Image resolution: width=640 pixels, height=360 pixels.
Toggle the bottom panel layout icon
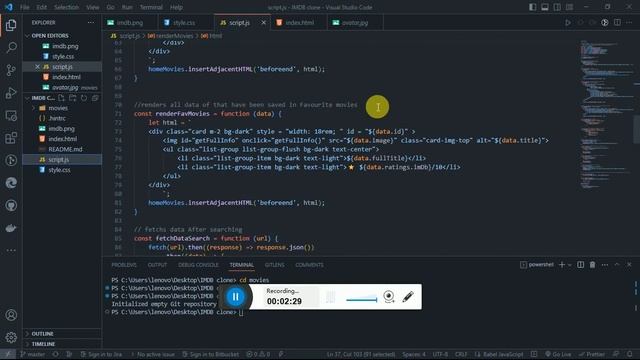545,7
